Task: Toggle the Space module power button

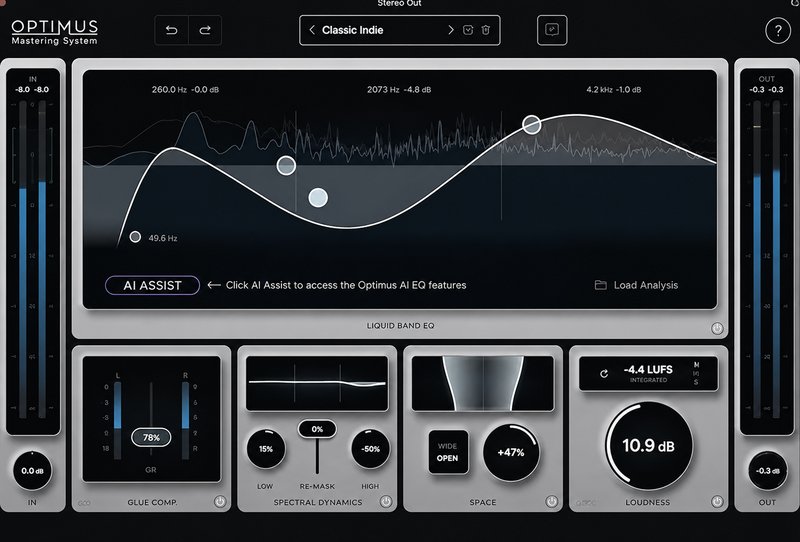Action: [552, 501]
